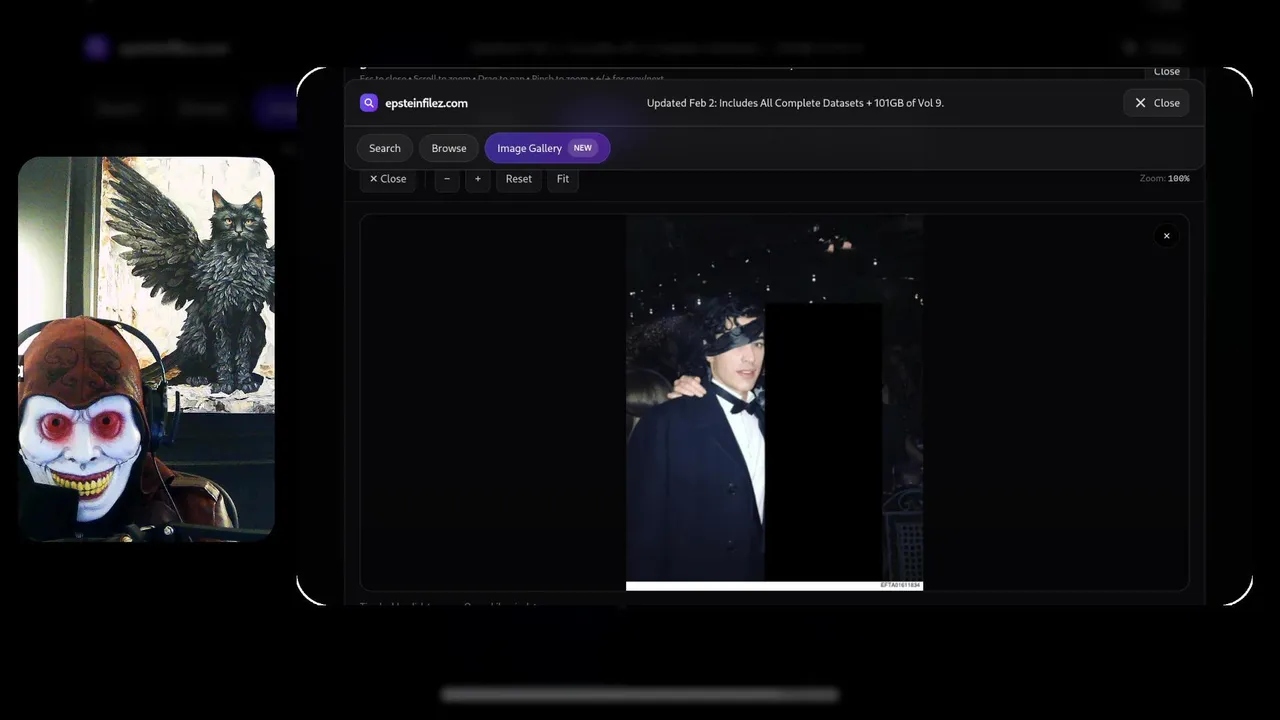
Task: Open the Image Gallery tab
Action: 547,148
